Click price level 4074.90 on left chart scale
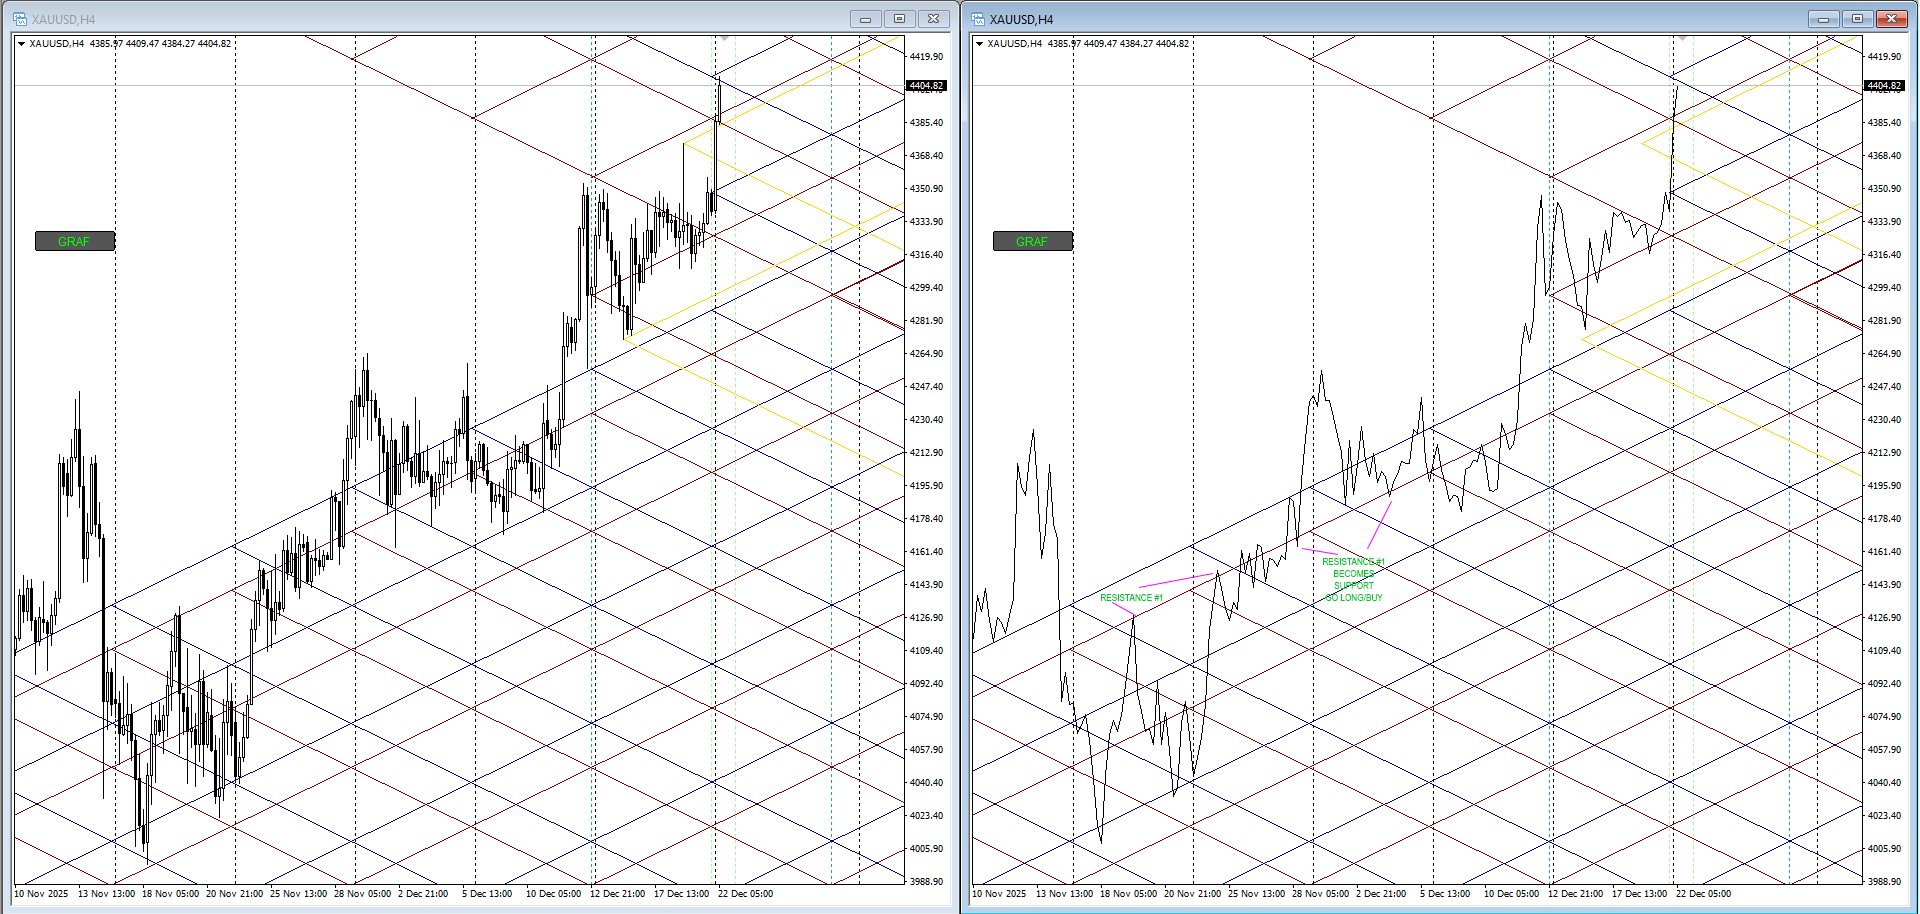The height and width of the screenshot is (914, 1920). [x=926, y=717]
